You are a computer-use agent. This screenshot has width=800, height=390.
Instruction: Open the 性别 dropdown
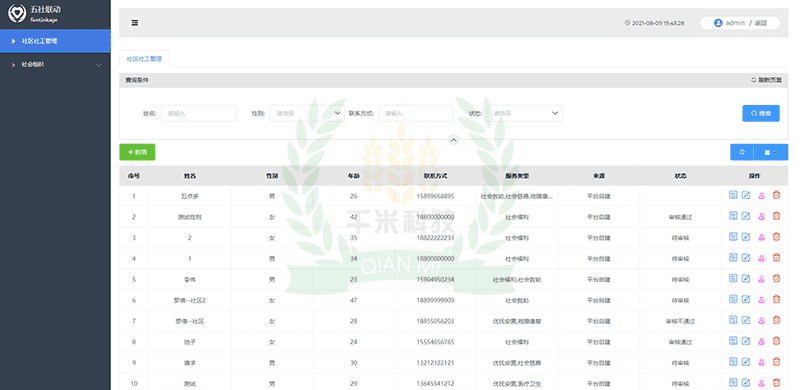307,113
